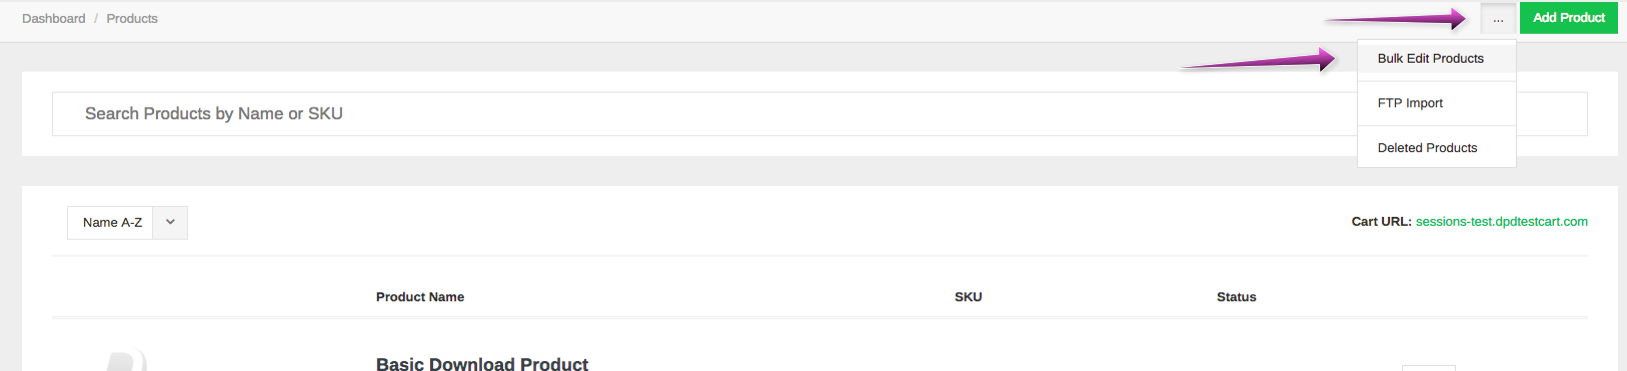This screenshot has height=371, width=1627.
Task: Click the Cart URL label text
Action: 1381,222
